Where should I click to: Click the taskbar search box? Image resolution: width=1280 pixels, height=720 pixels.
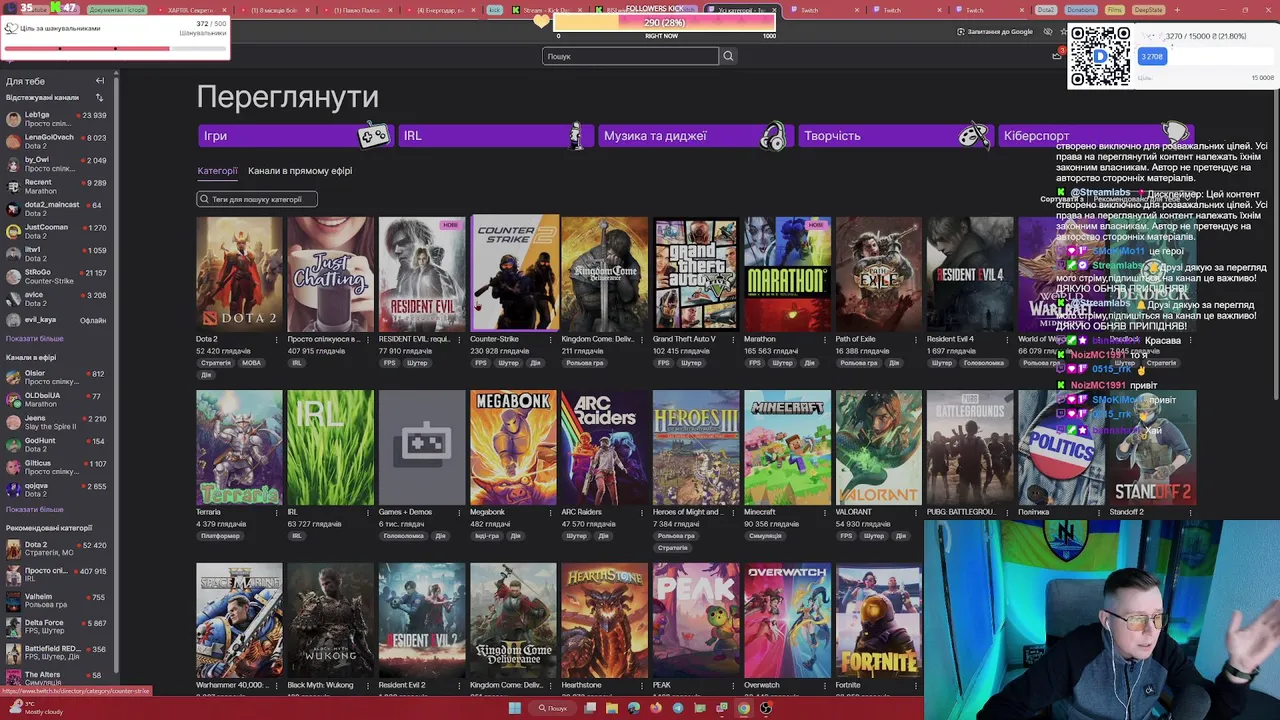click(553, 708)
